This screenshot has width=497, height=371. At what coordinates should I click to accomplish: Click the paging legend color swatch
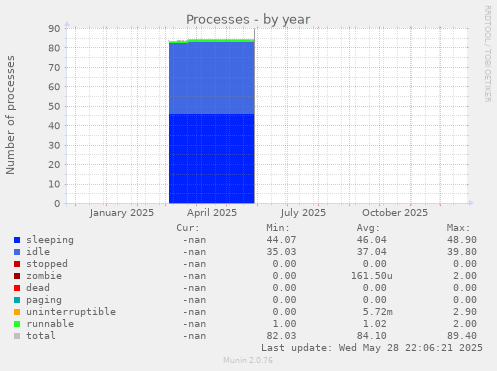[17, 300]
